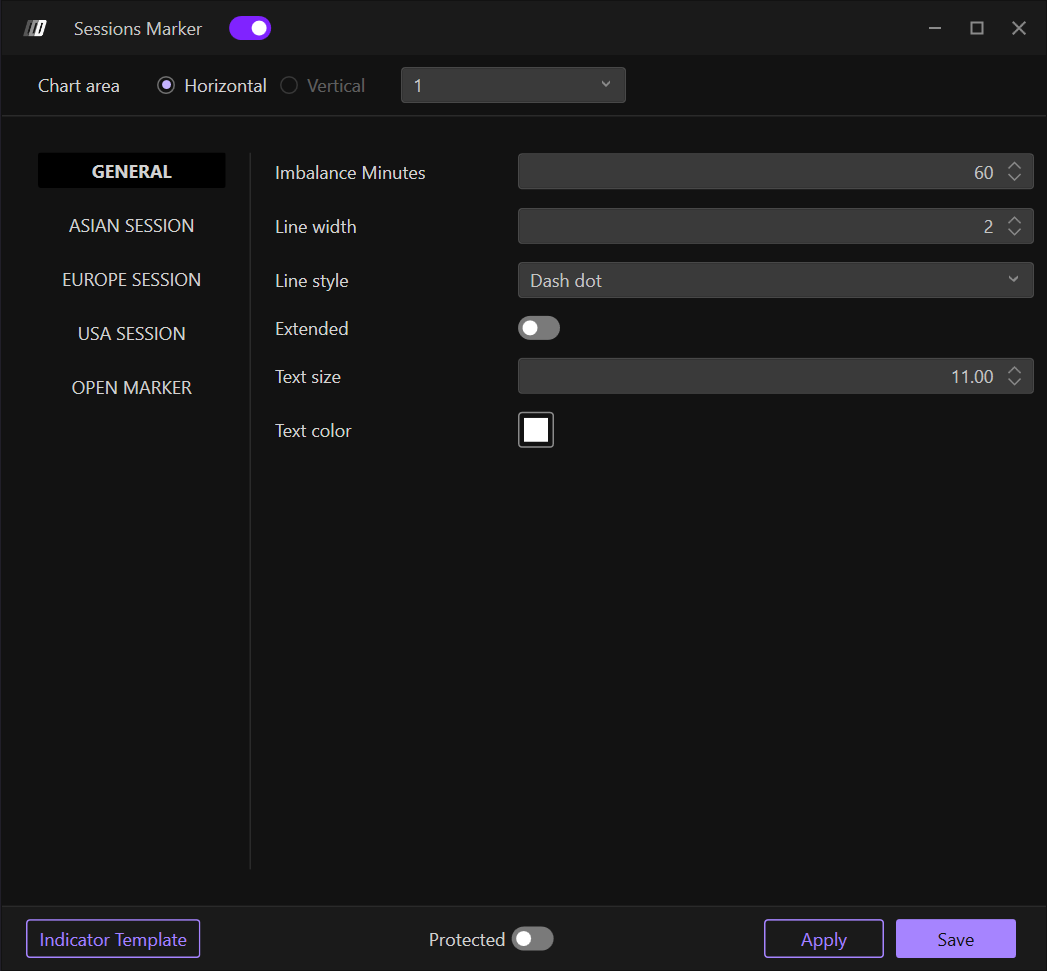Disable the Sessions Marker indicator toggle
Image resolution: width=1047 pixels, height=971 pixels.
250,28
